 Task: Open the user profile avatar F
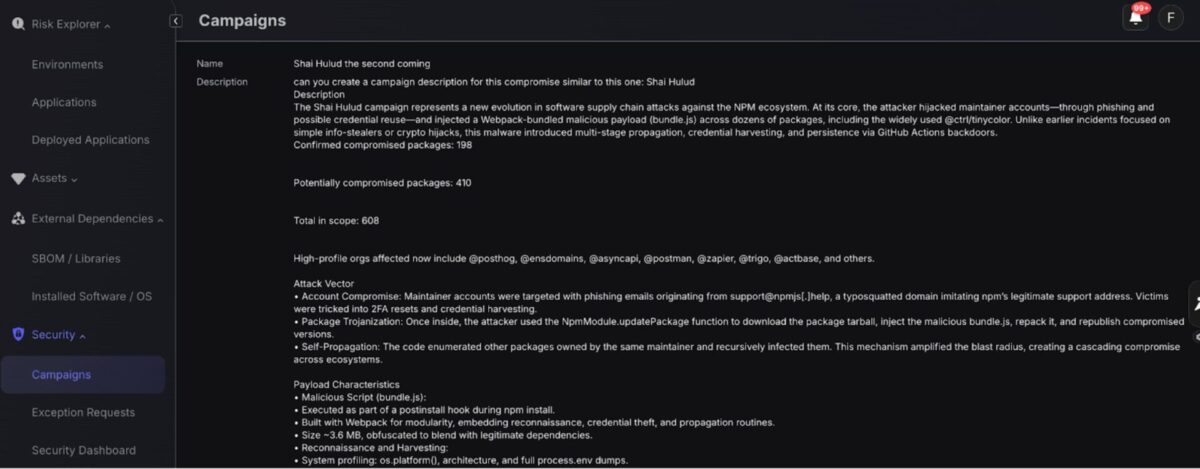(1170, 18)
